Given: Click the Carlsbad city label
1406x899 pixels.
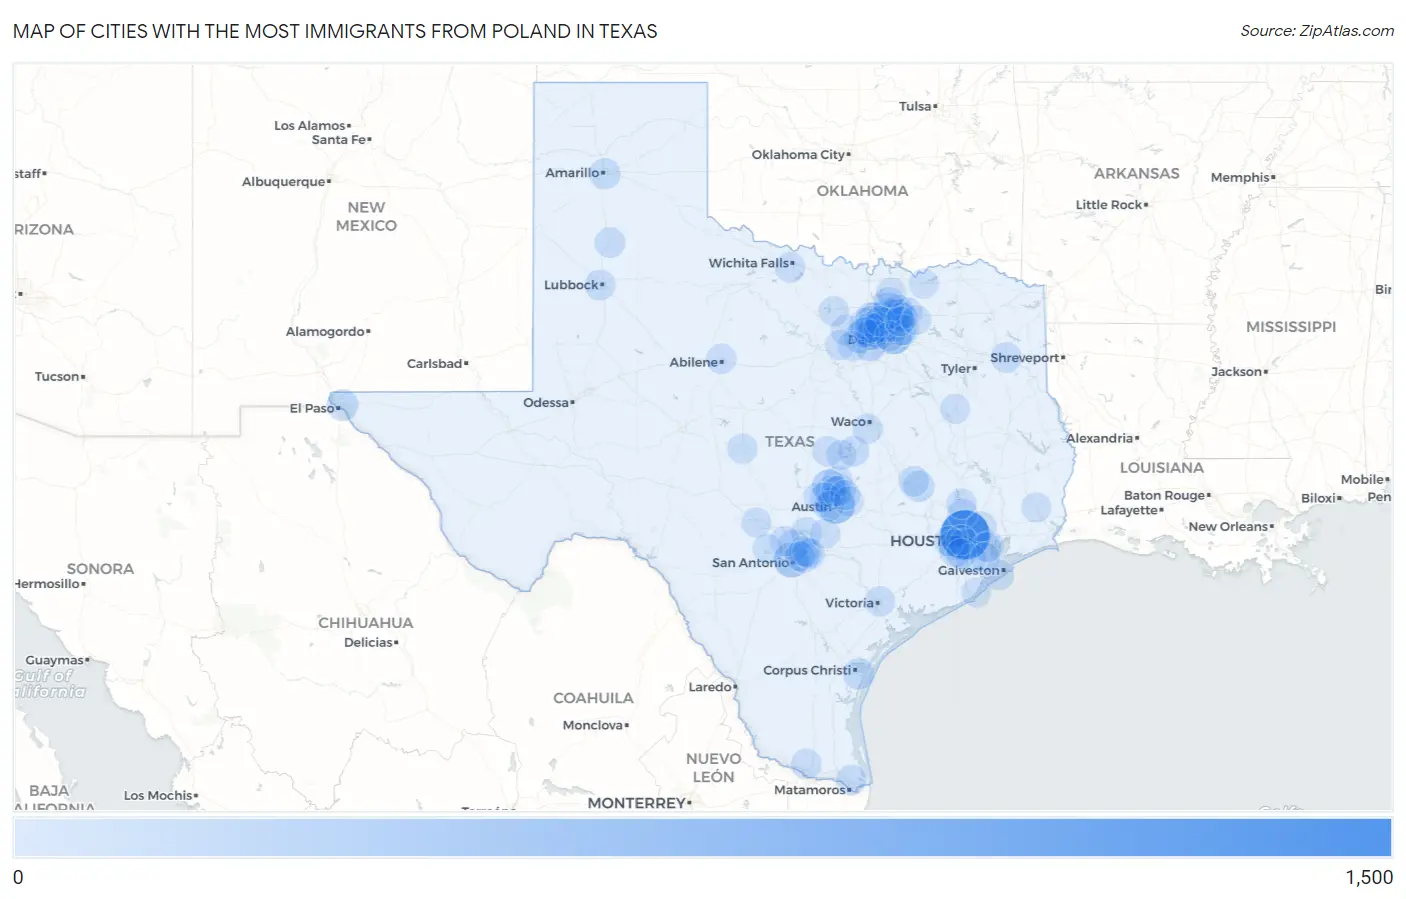Looking at the screenshot, I should (x=435, y=363).
